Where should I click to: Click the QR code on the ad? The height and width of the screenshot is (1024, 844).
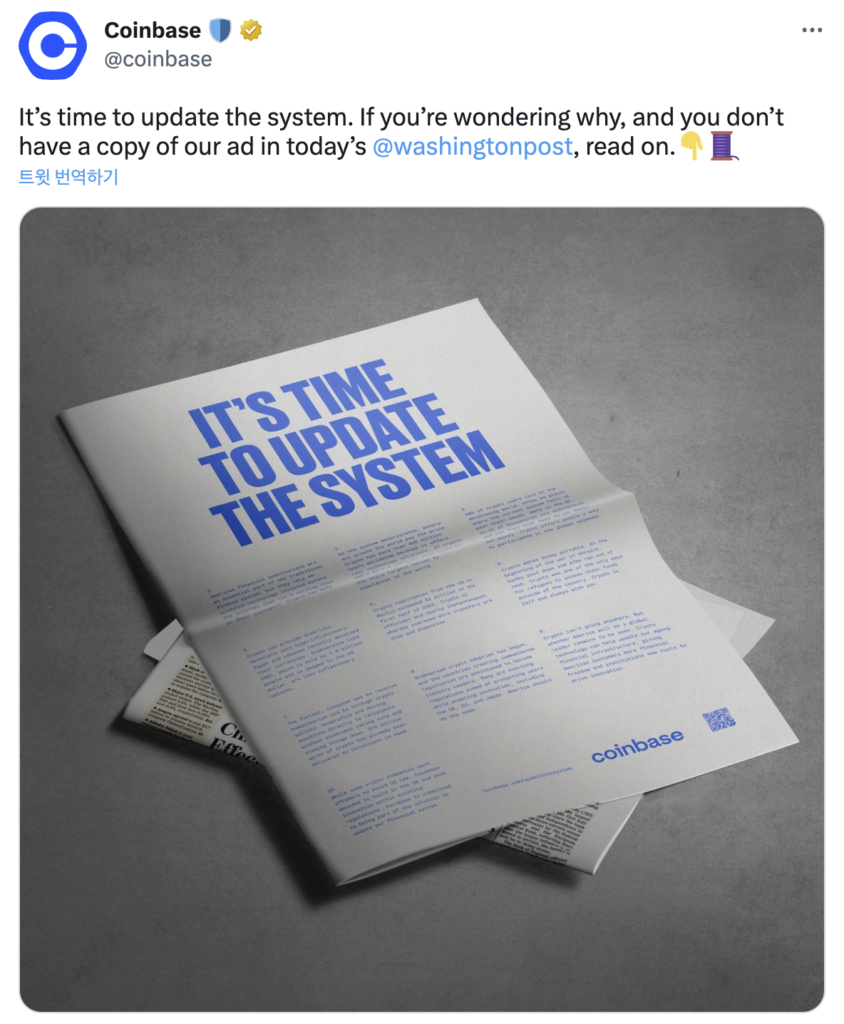(719, 719)
